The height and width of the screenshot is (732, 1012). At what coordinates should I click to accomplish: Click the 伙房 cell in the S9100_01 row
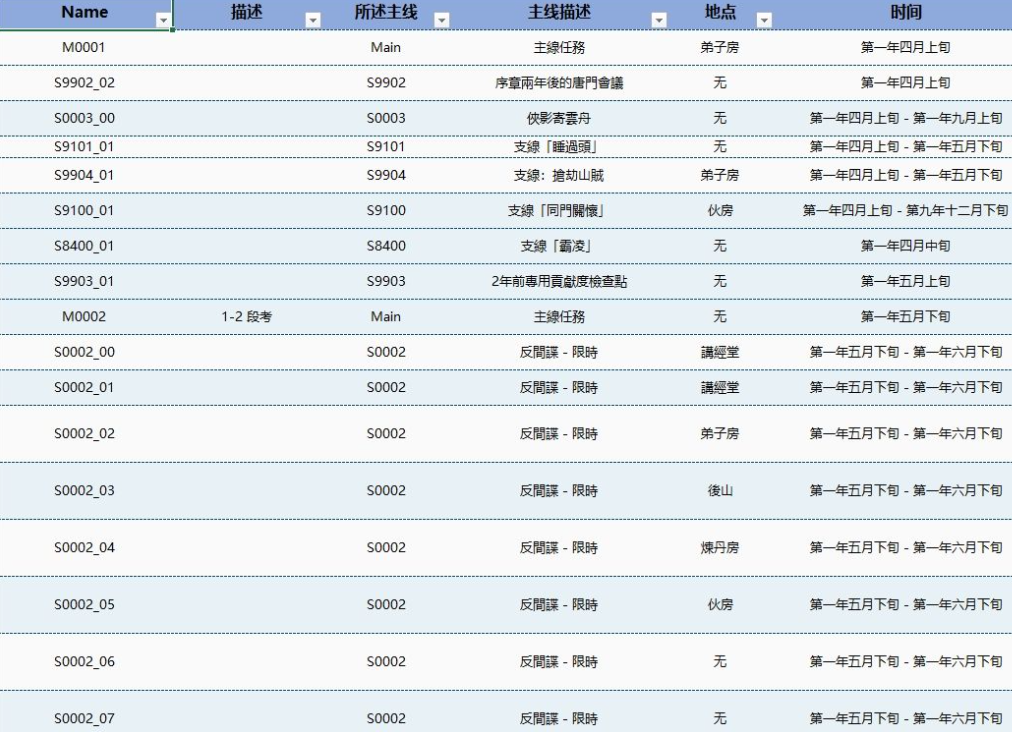[x=719, y=211]
